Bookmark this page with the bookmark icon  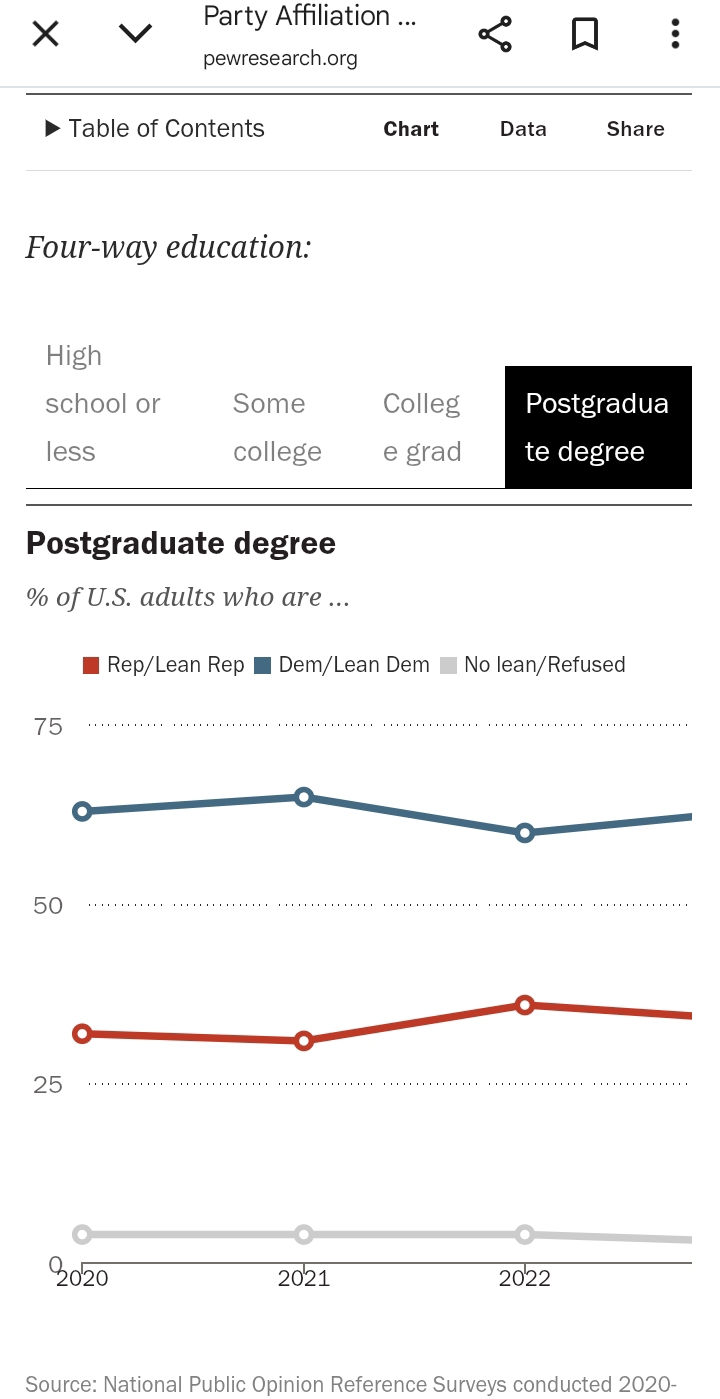pos(584,35)
